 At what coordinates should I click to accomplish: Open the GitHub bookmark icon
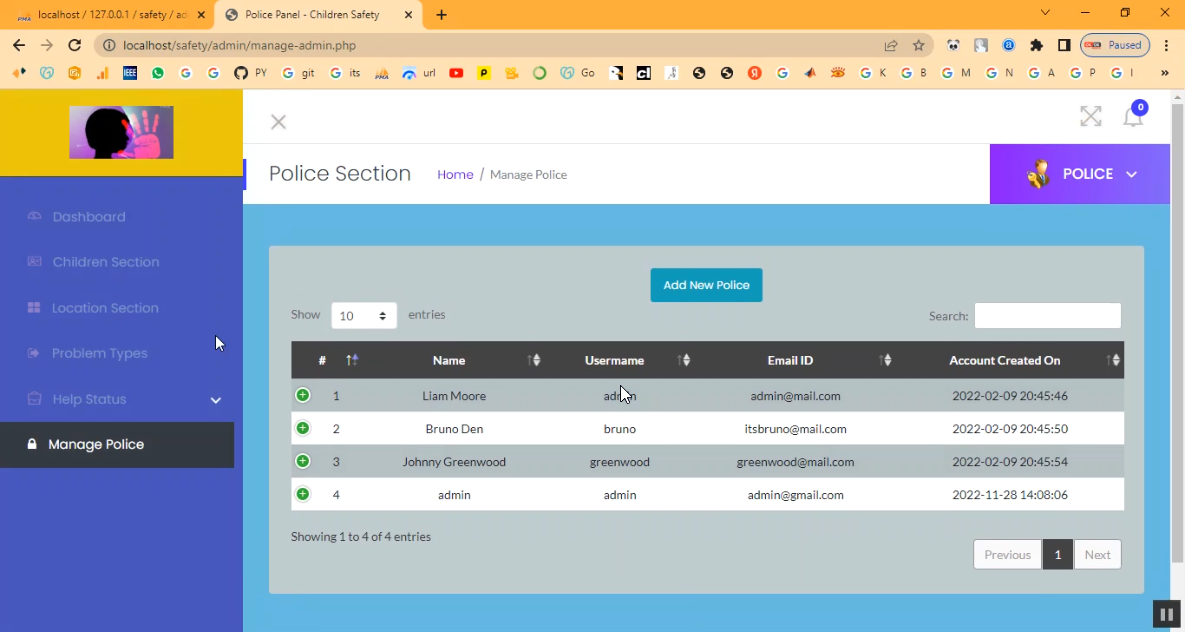pyautogui.click(x=240, y=73)
